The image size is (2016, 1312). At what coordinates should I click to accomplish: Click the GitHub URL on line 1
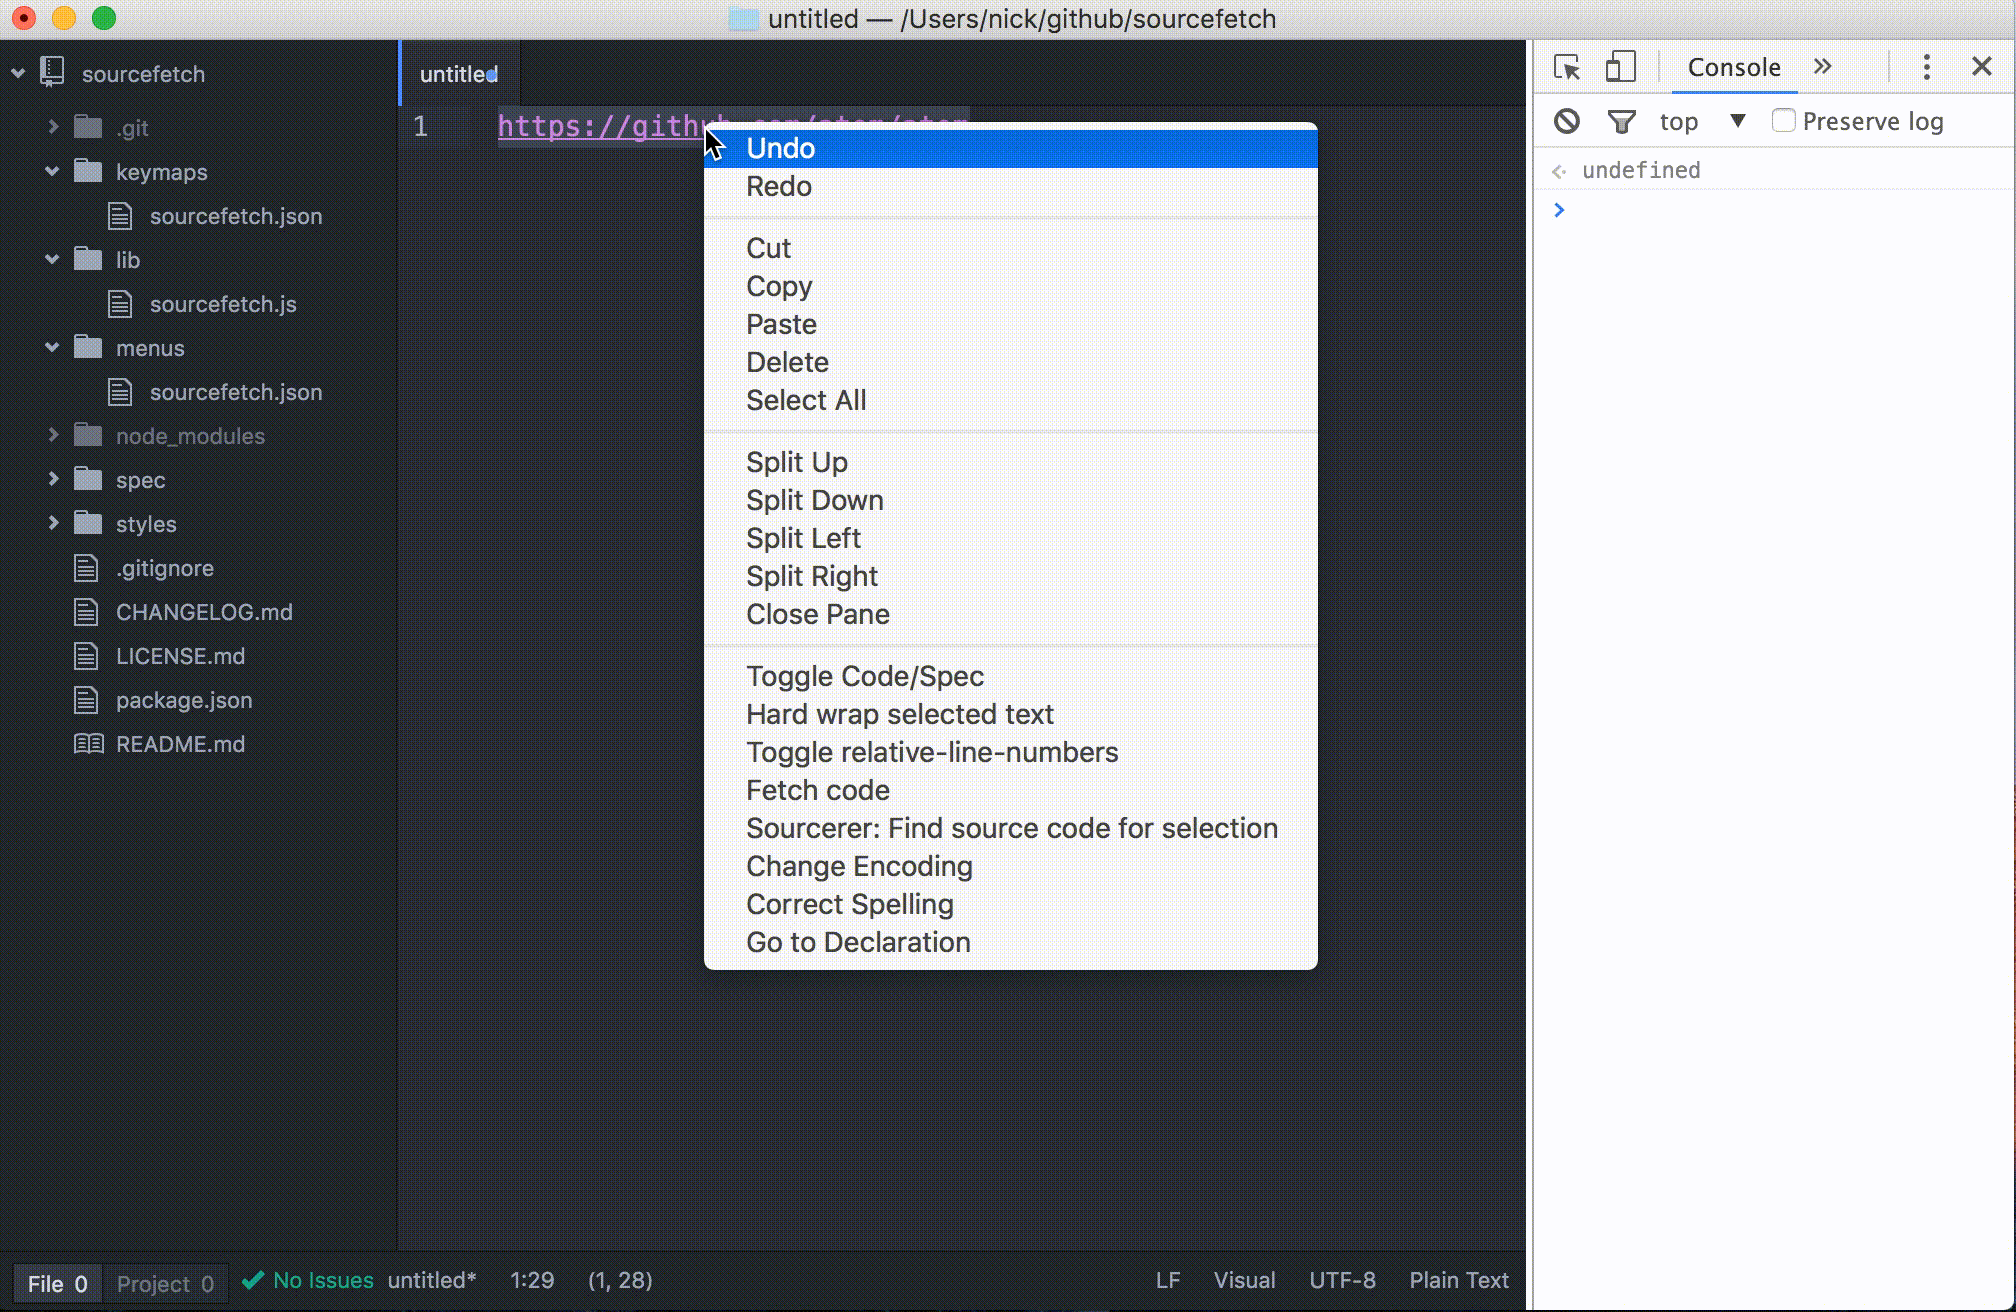point(600,127)
